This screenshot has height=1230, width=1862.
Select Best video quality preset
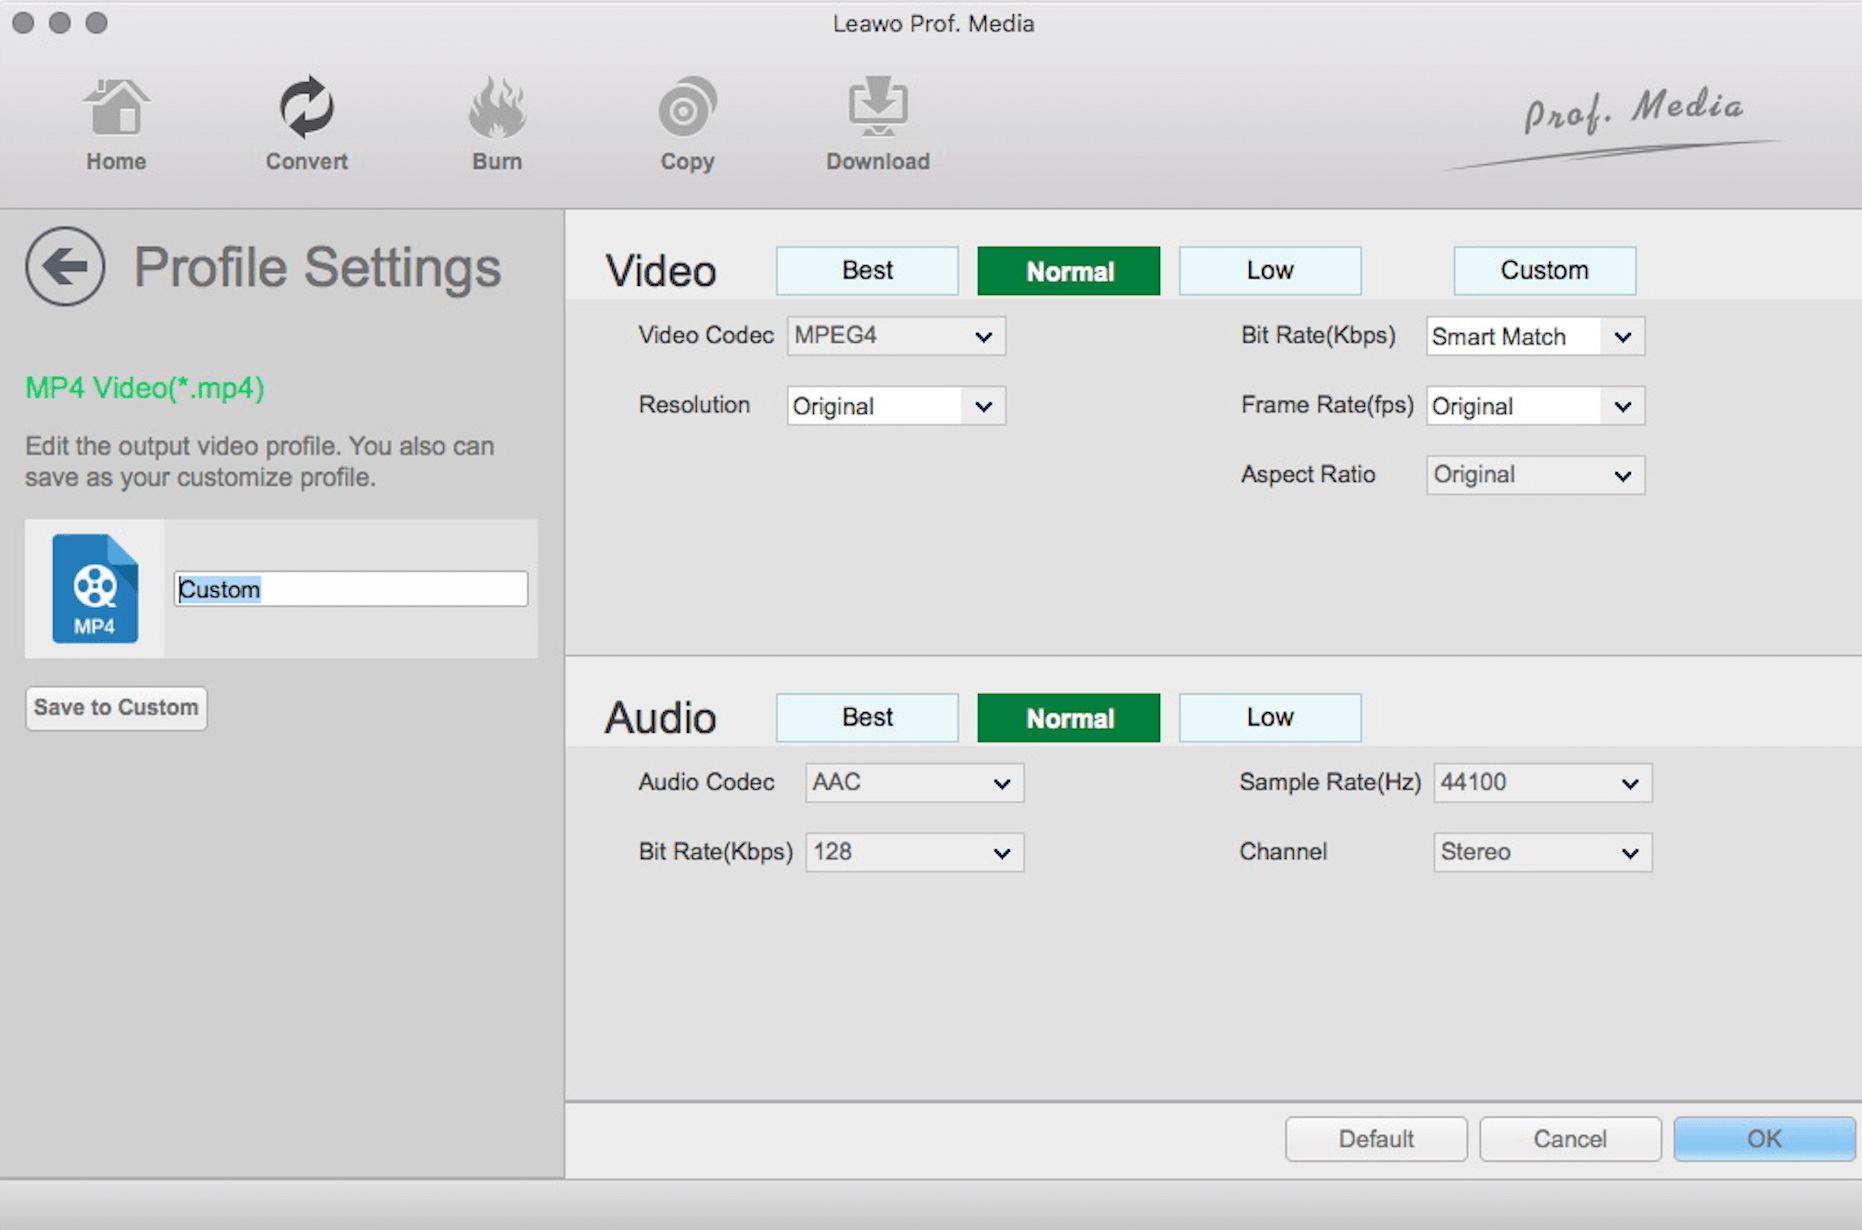click(x=866, y=270)
